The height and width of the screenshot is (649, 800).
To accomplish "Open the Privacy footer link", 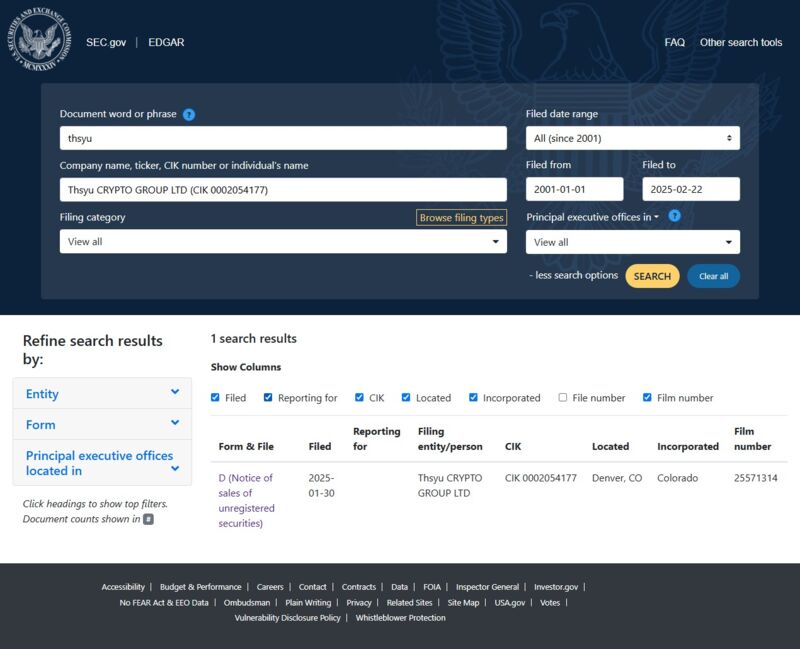I will coord(359,603).
